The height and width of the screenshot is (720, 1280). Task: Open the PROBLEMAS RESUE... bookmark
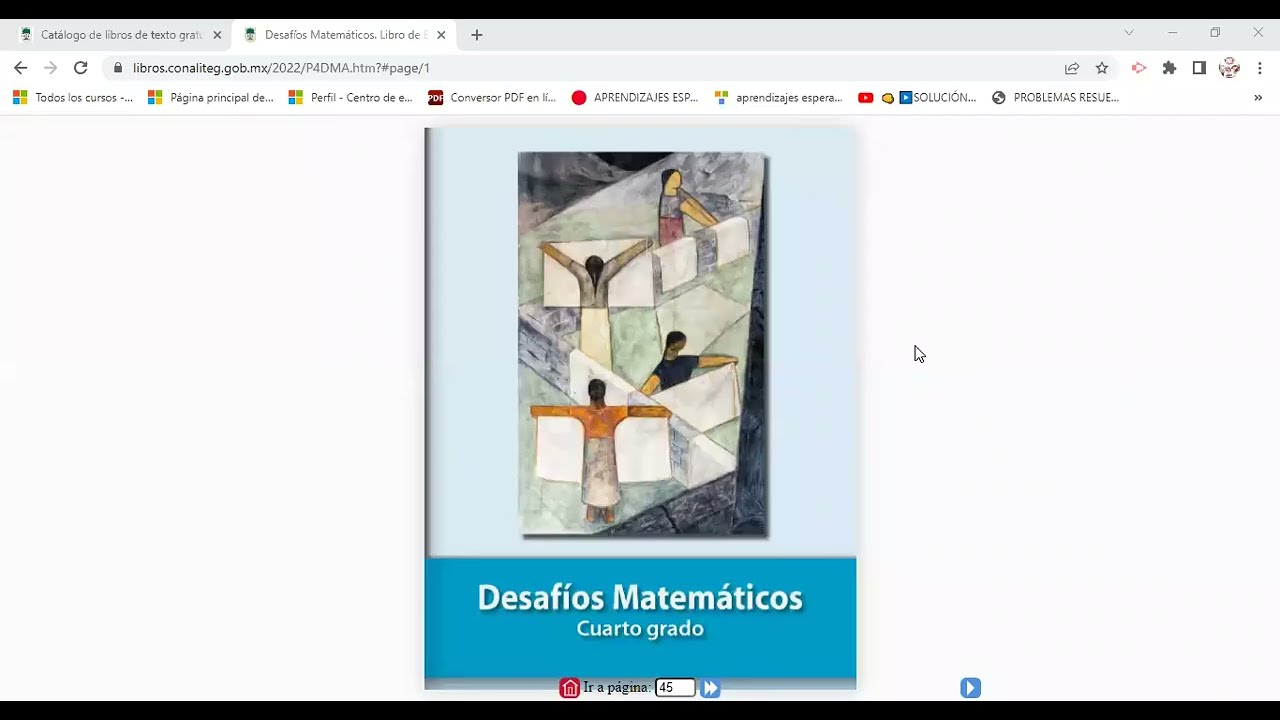coord(1055,98)
